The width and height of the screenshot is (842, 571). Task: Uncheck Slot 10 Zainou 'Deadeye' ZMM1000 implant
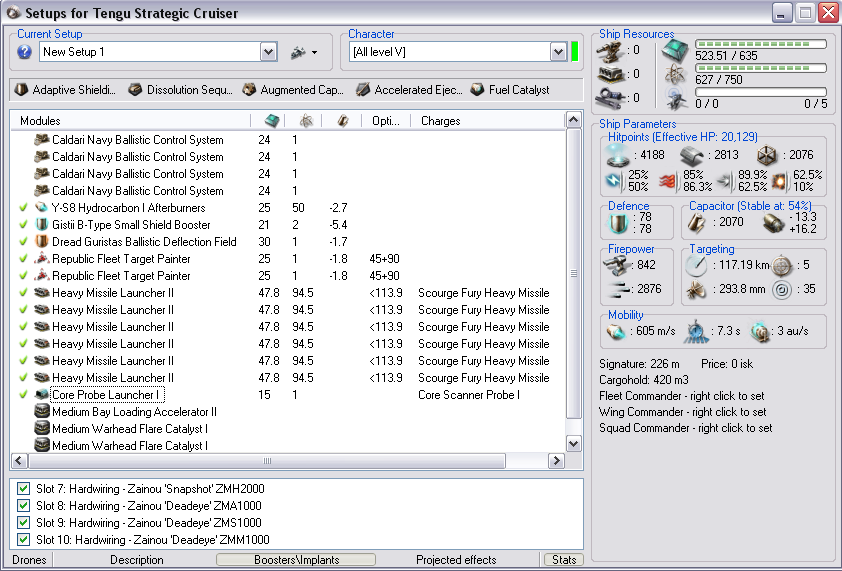[23, 539]
